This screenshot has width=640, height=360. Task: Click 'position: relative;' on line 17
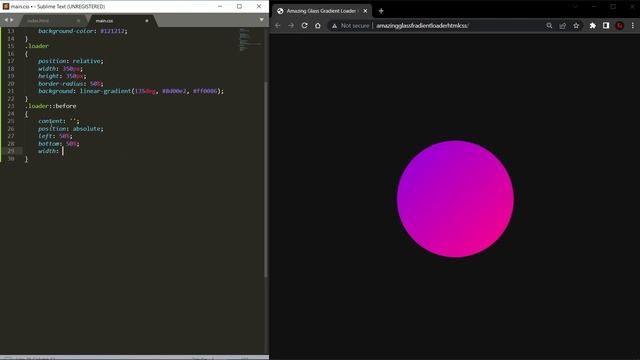click(71, 61)
